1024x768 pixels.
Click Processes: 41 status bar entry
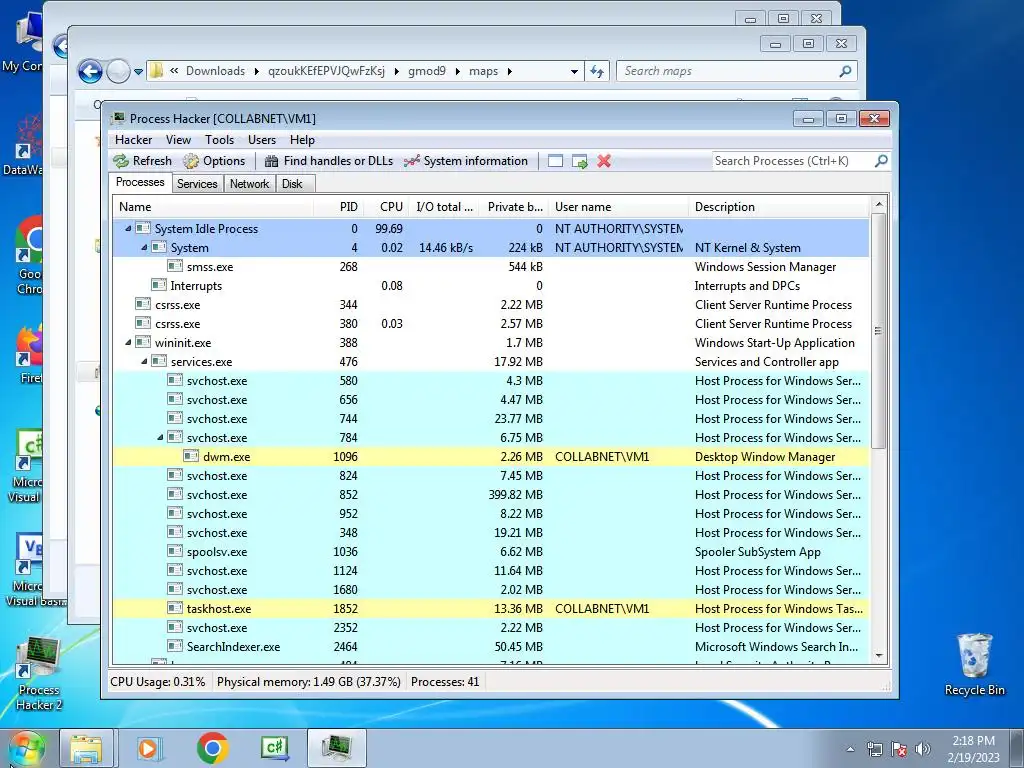pyautogui.click(x=445, y=682)
